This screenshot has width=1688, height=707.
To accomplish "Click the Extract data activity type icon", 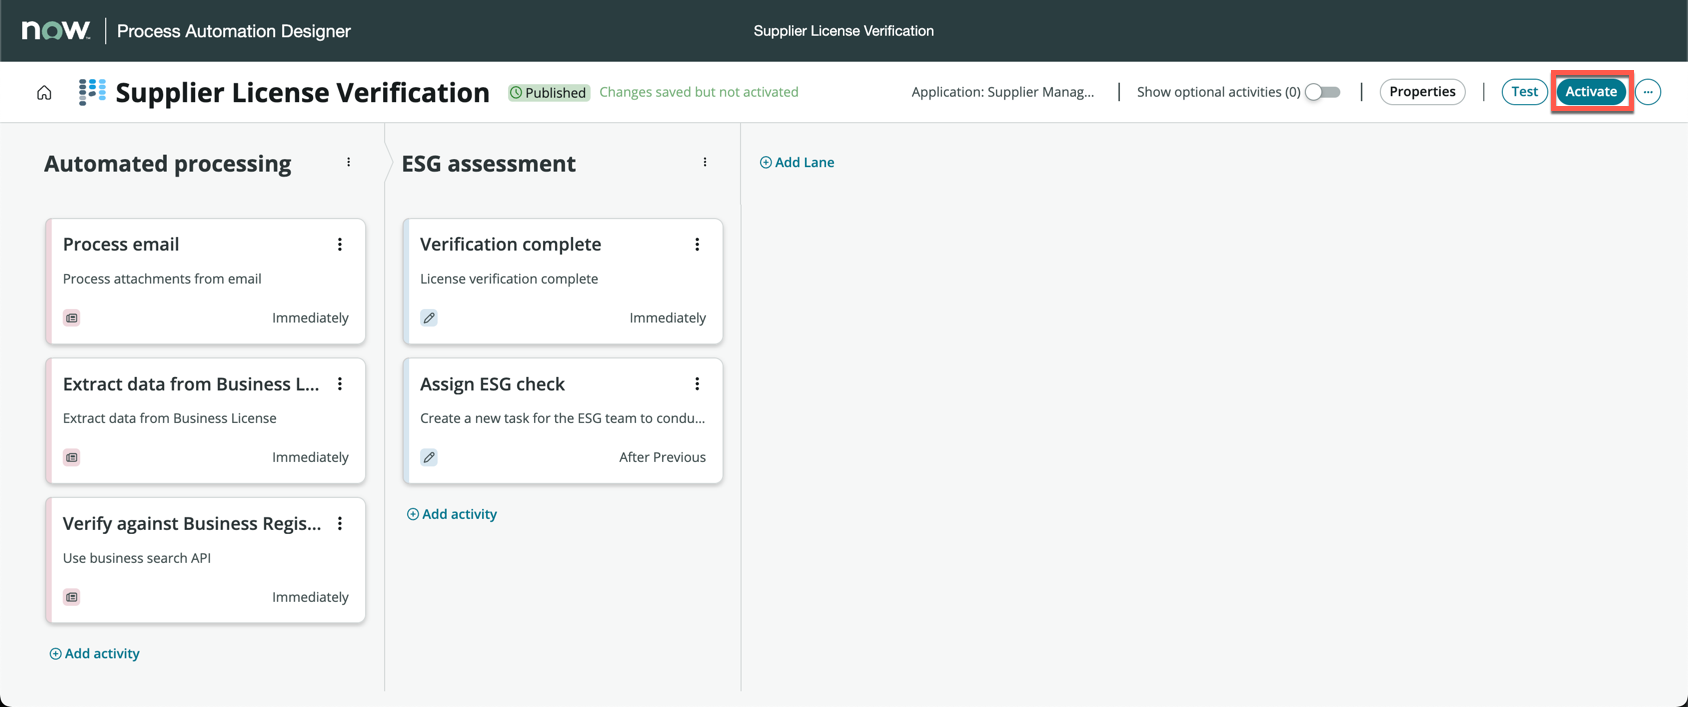I will pos(72,457).
